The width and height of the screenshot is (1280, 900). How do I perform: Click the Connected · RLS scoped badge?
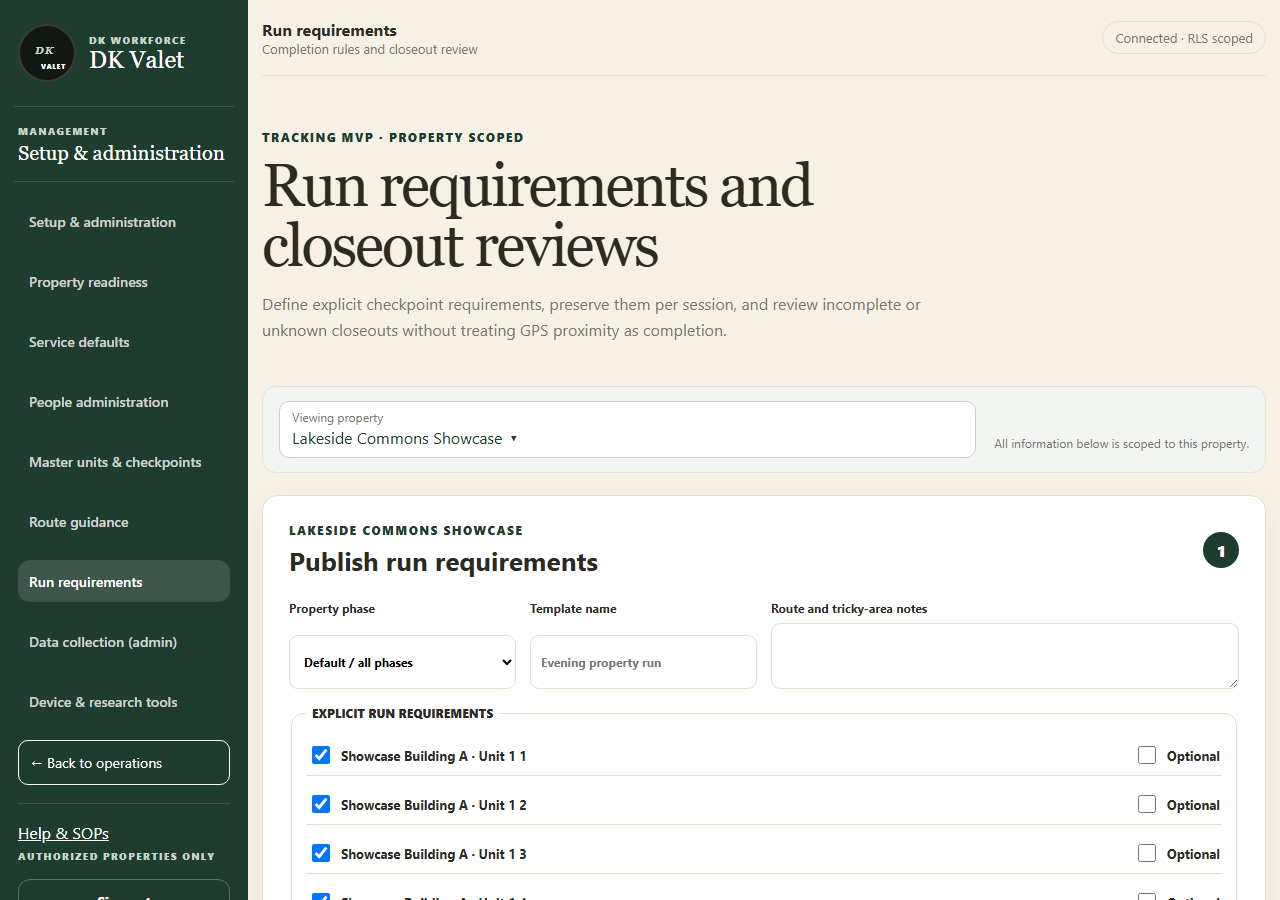1184,38
